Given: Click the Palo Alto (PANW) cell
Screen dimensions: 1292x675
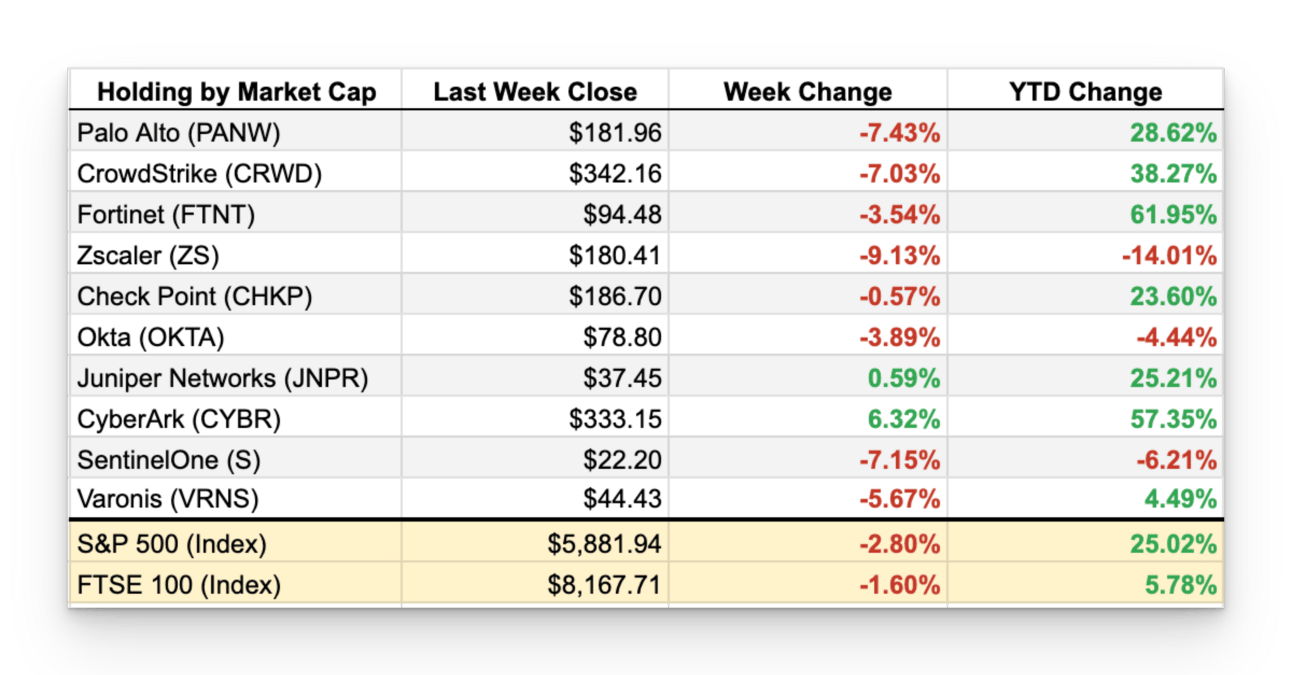Looking at the screenshot, I should click(x=179, y=133).
